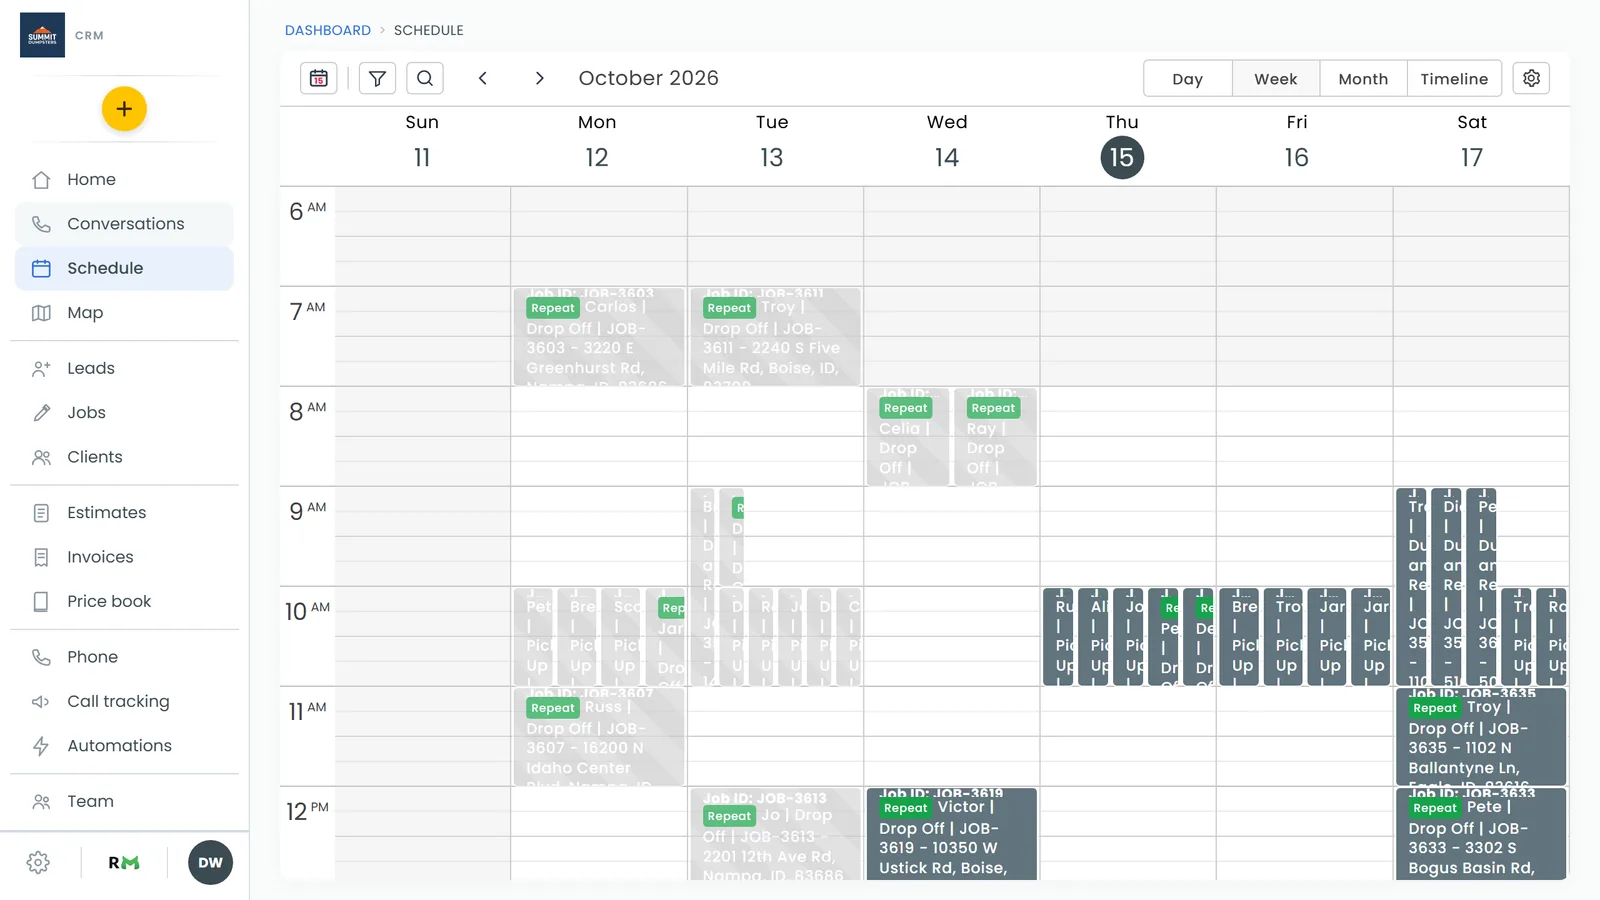Open the Estimates page
Image resolution: width=1600 pixels, height=900 pixels.
click(124, 513)
